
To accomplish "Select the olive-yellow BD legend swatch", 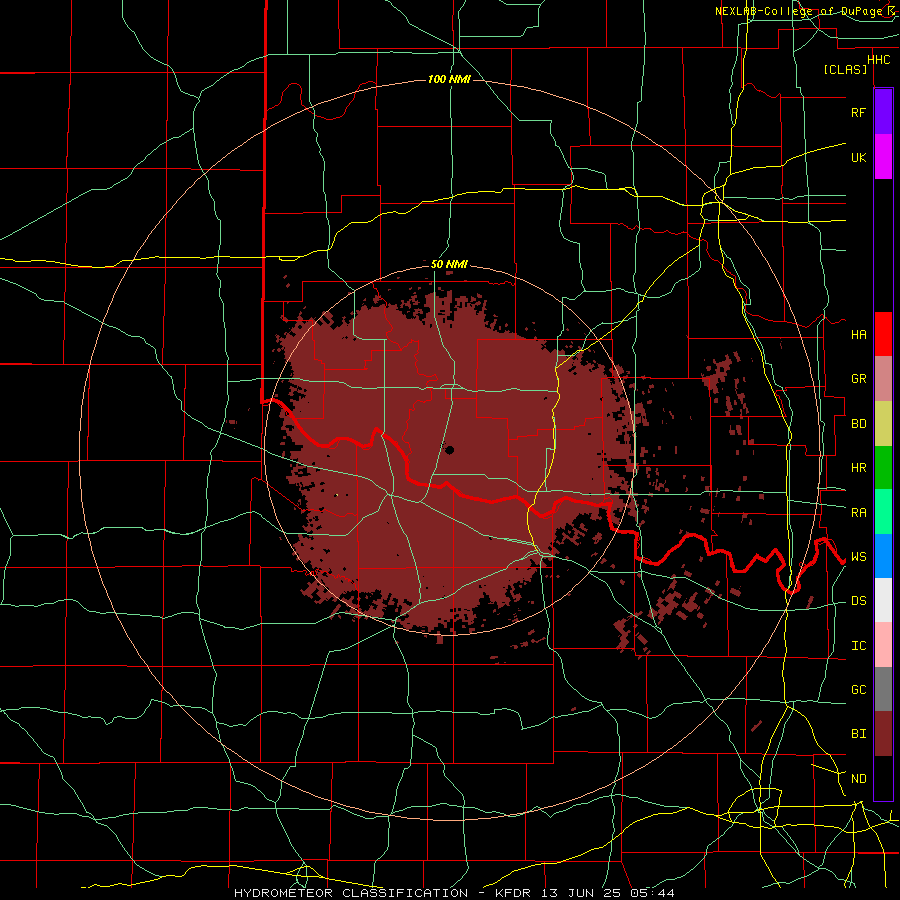I will point(883,424).
